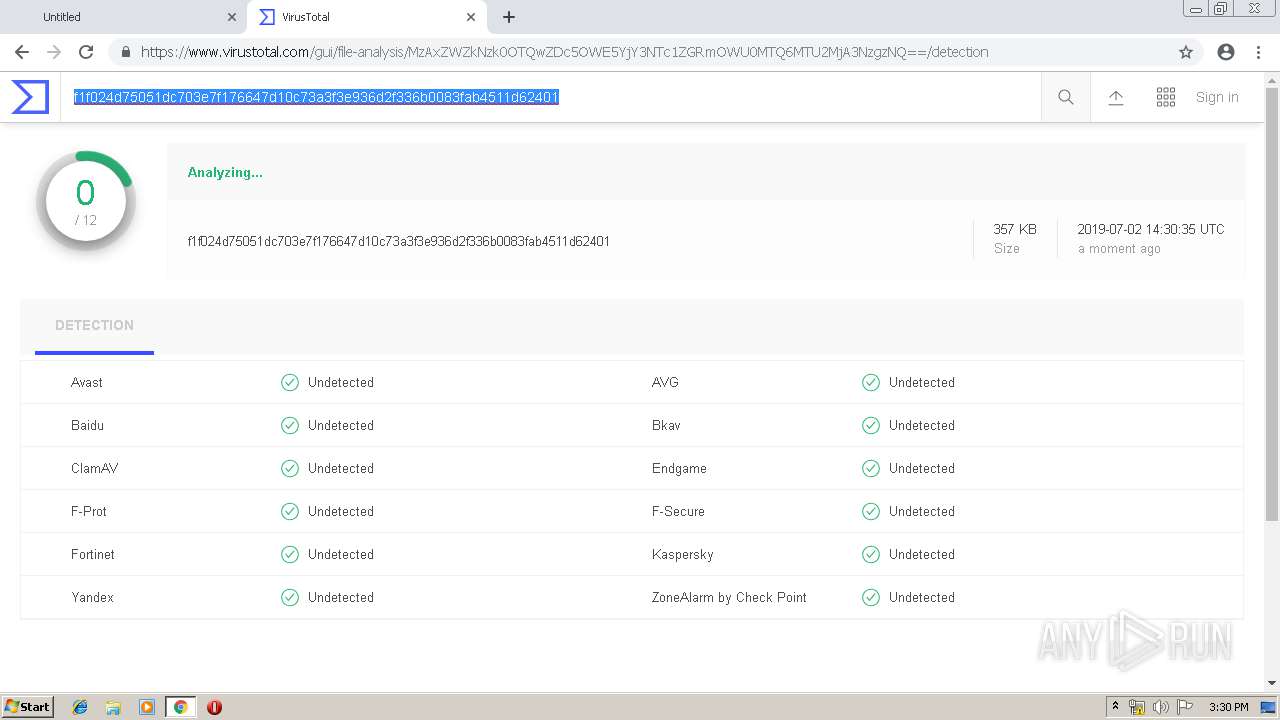Screen dimensions: 1280x720
Task: Click the F-Secure undetected checkmark icon
Action: [871, 511]
